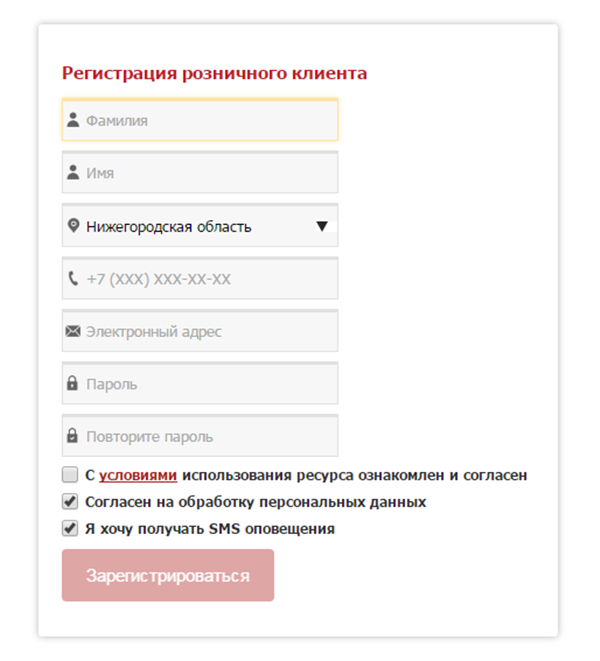Click the location pin icon by region
The image size is (600, 661).
coord(73,226)
